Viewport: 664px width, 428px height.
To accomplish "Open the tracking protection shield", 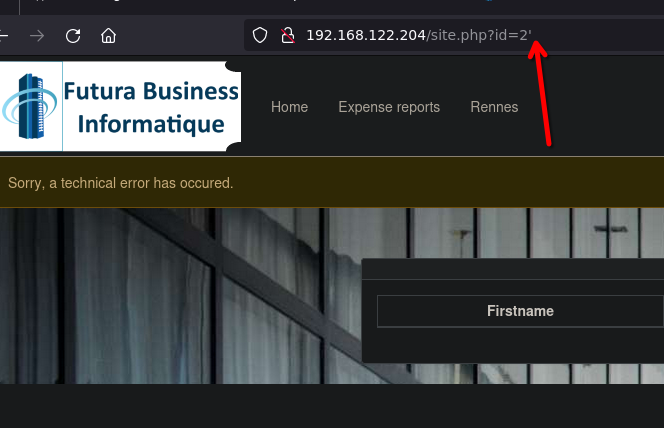I will coord(260,36).
